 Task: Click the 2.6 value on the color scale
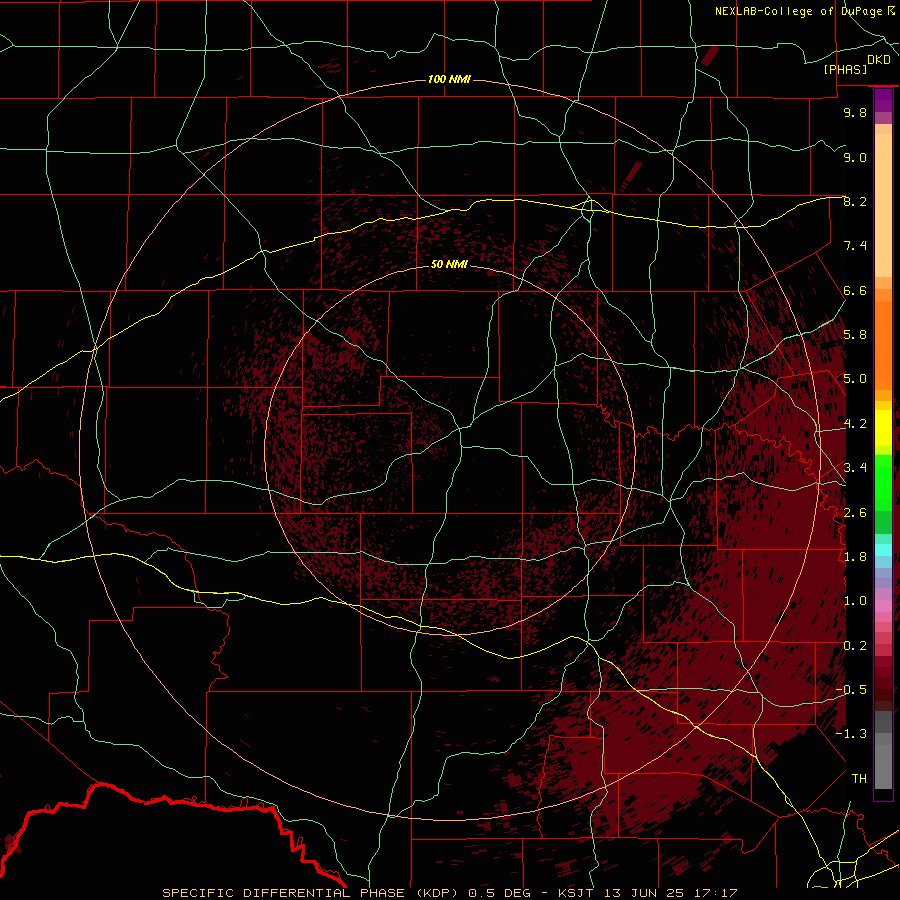[855, 513]
